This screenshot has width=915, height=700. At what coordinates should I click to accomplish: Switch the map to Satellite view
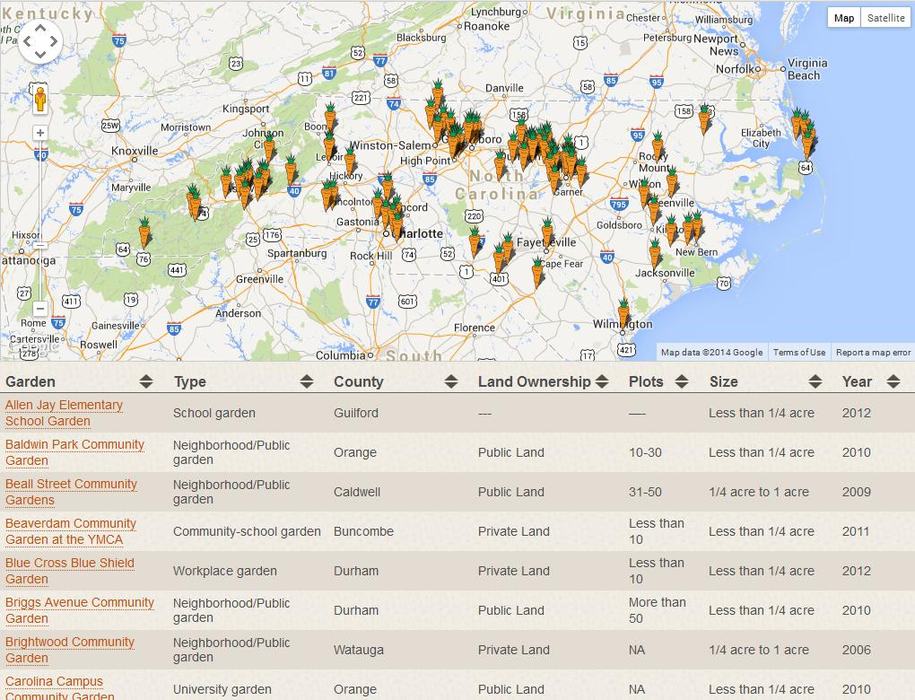885,18
